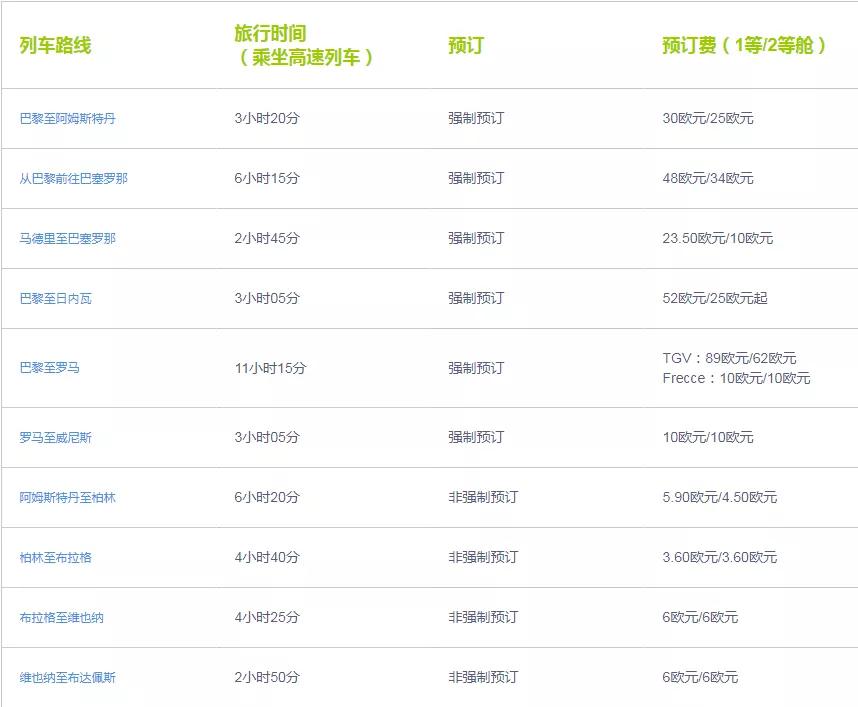Click 非强制预订 for the Amsterdam-Berlin route

[486, 496]
